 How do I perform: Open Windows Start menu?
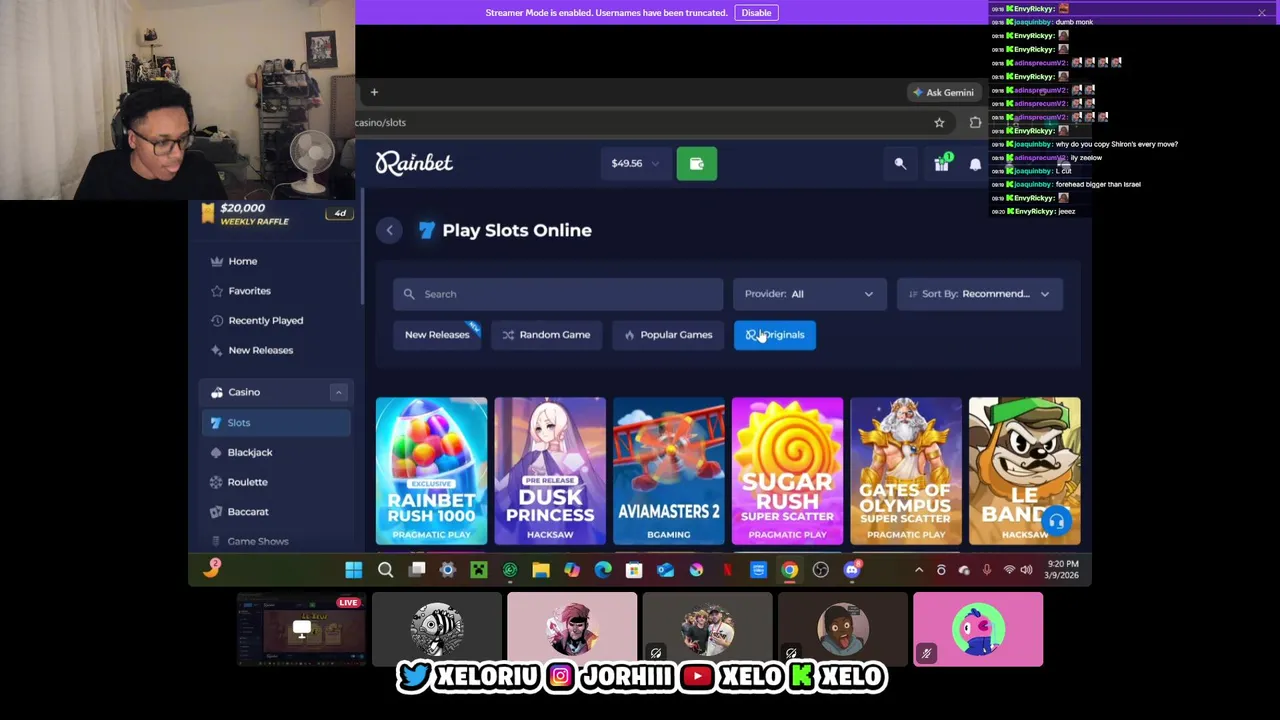tap(354, 570)
